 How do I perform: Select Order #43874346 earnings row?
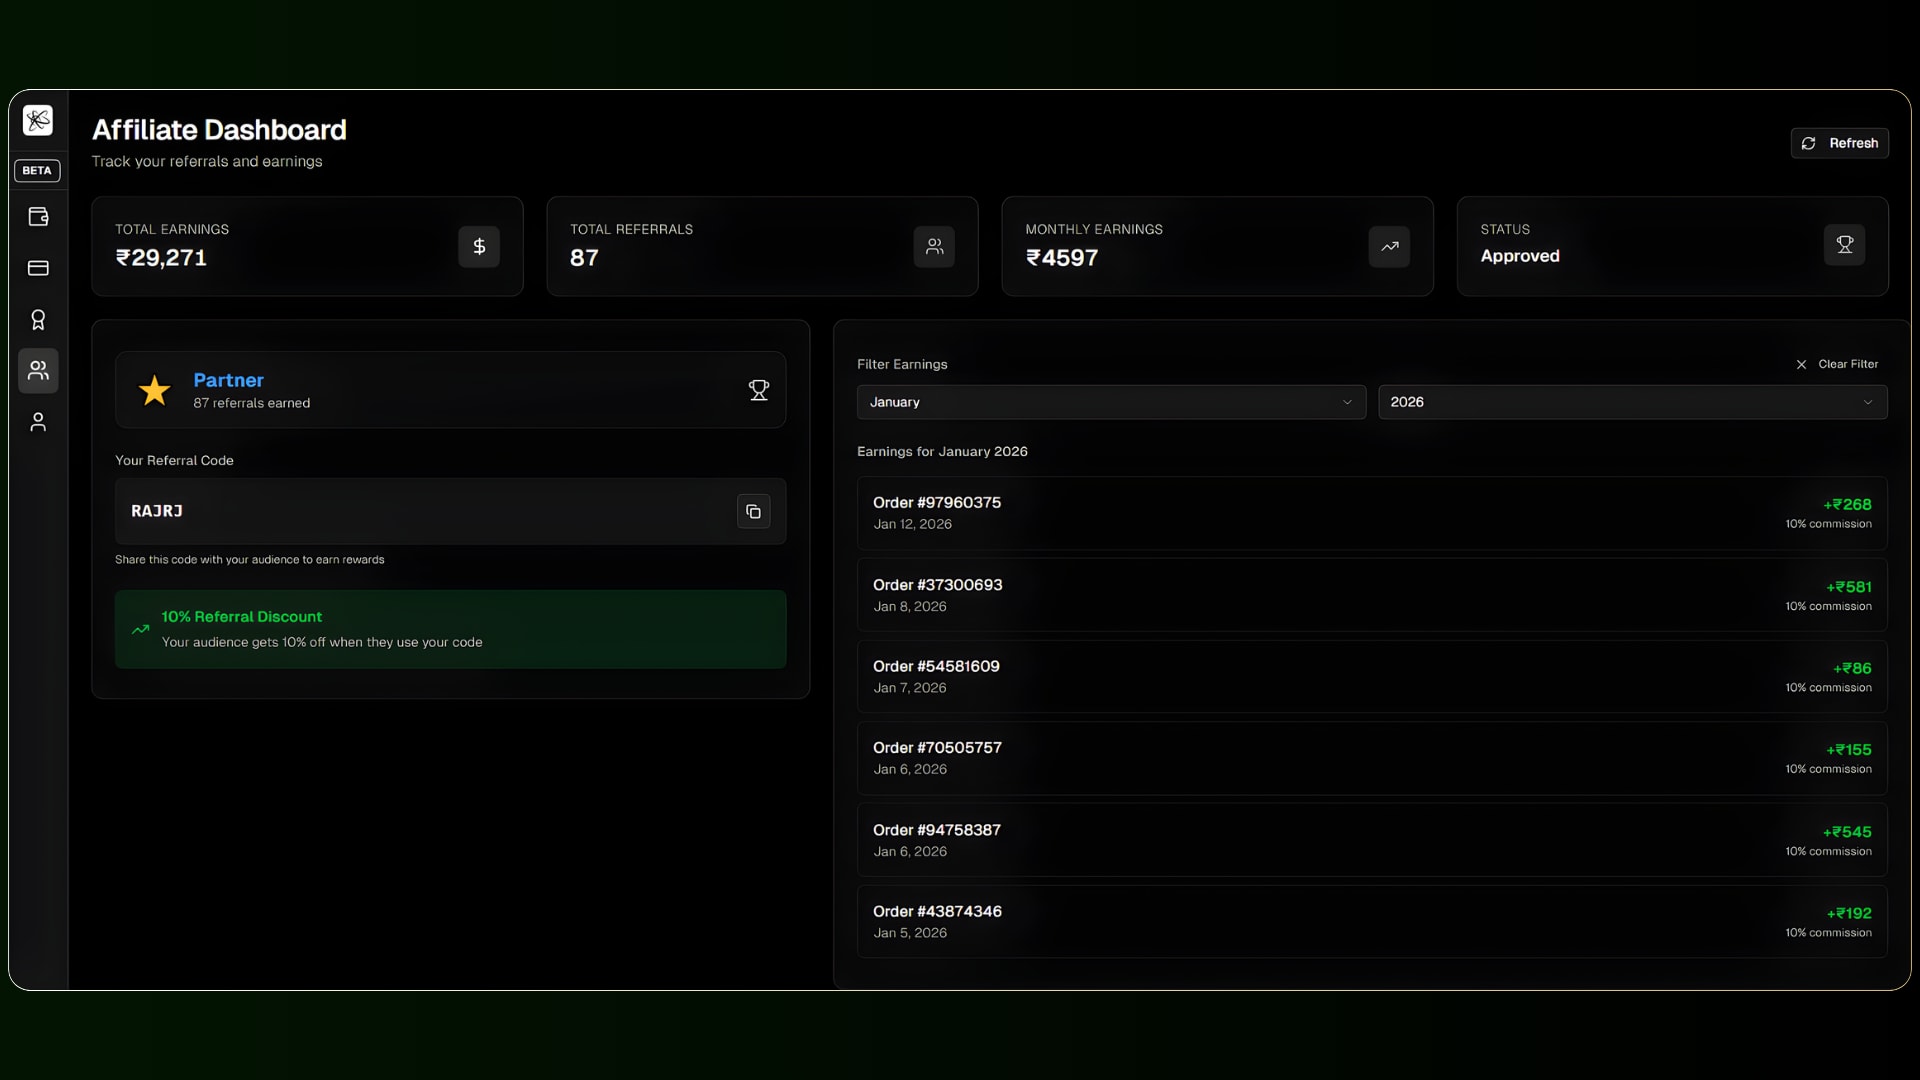click(x=1371, y=921)
